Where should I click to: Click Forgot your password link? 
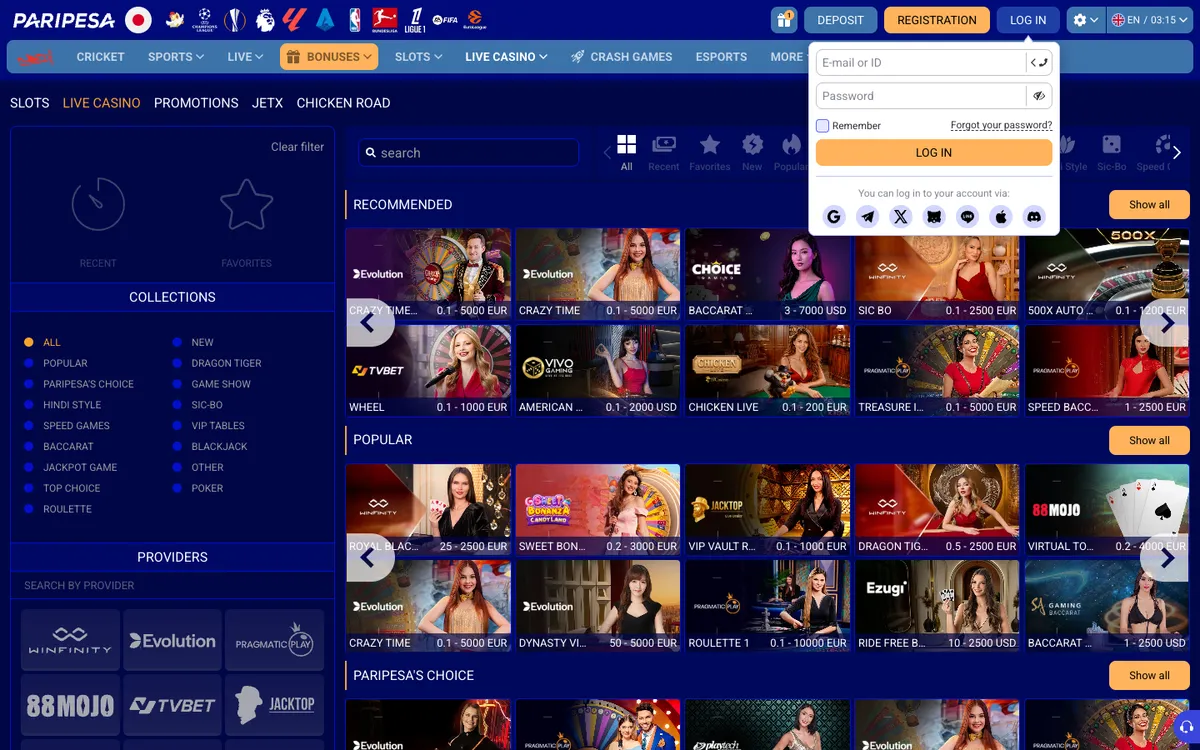[x=1001, y=125]
